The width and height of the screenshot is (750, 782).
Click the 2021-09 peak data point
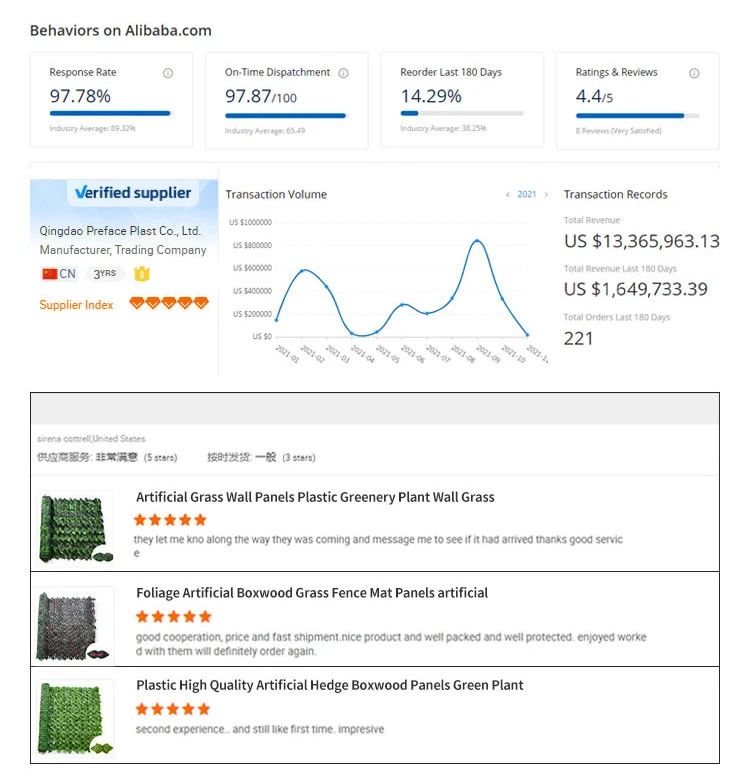[x=477, y=241]
